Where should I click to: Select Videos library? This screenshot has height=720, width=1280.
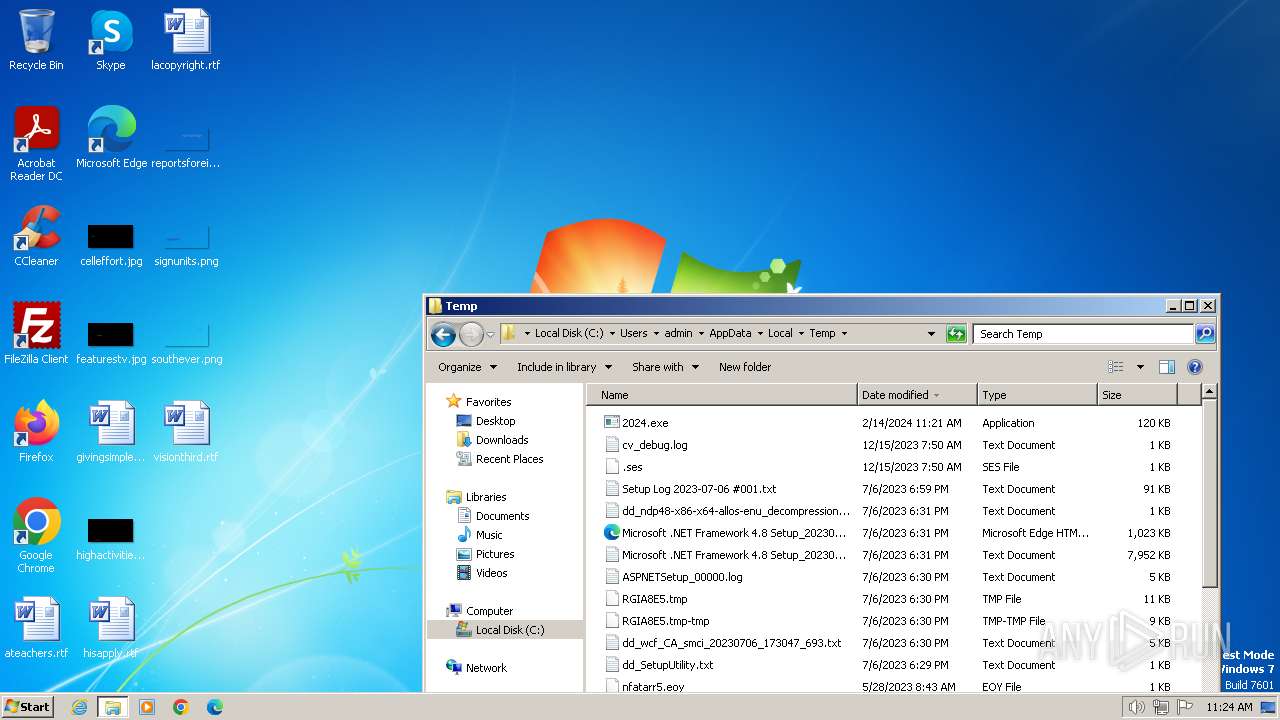point(491,573)
